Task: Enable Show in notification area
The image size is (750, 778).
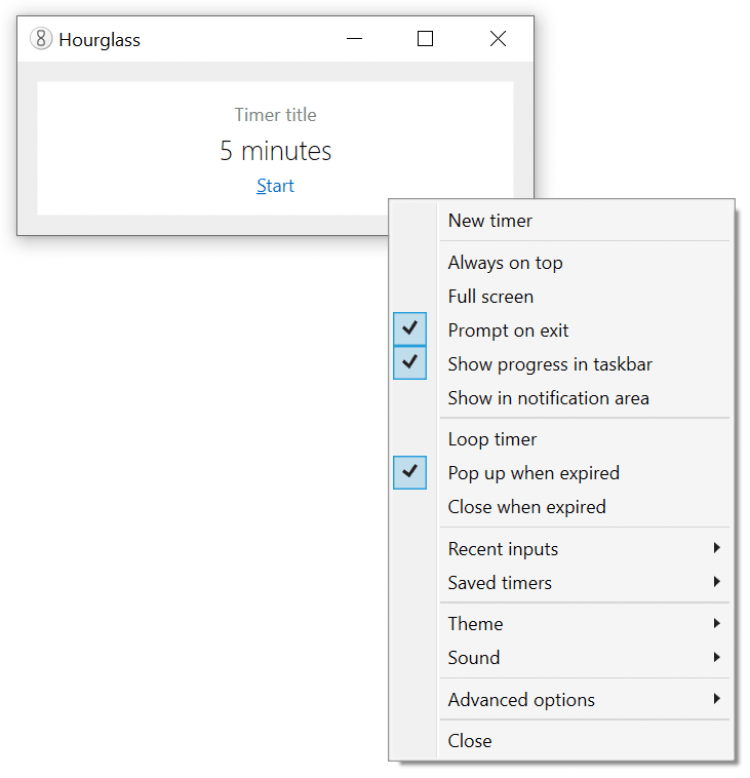Action: (x=548, y=398)
